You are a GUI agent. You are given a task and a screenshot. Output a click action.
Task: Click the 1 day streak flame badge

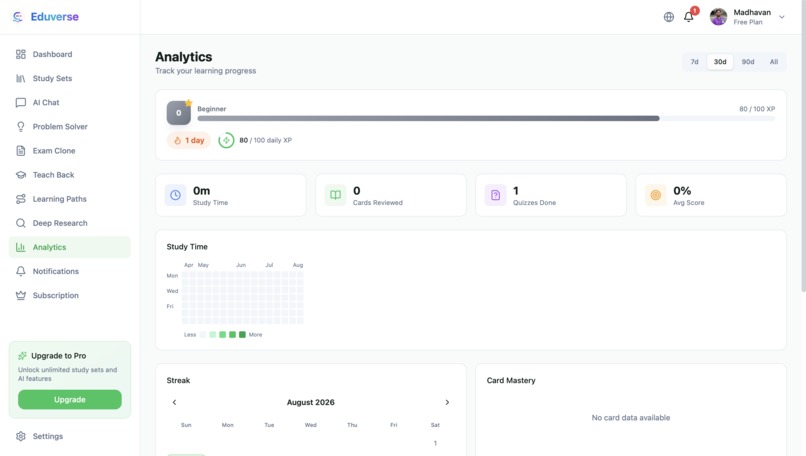tap(189, 140)
